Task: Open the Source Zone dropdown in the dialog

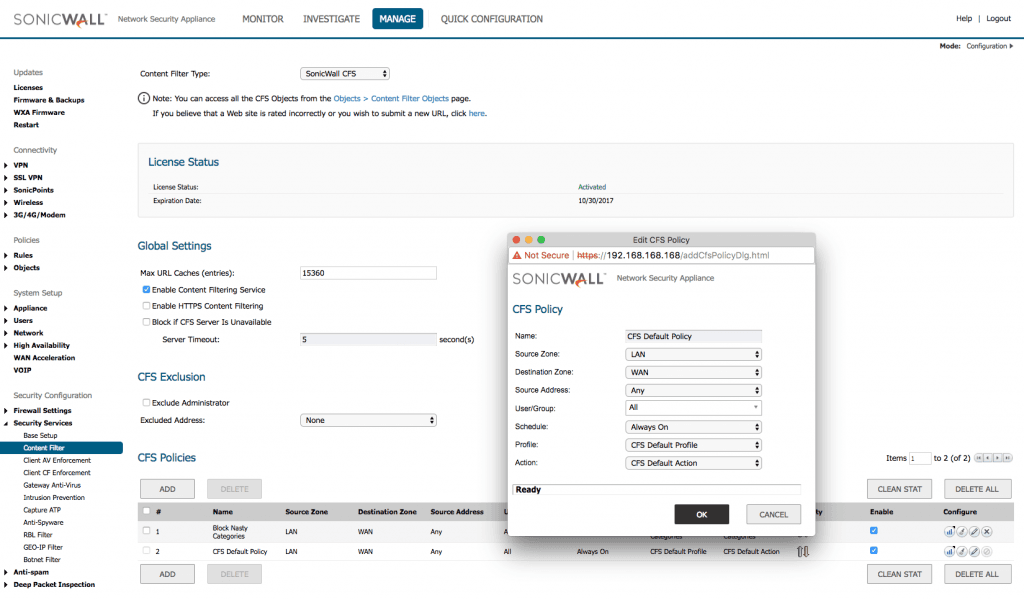Action: [694, 355]
